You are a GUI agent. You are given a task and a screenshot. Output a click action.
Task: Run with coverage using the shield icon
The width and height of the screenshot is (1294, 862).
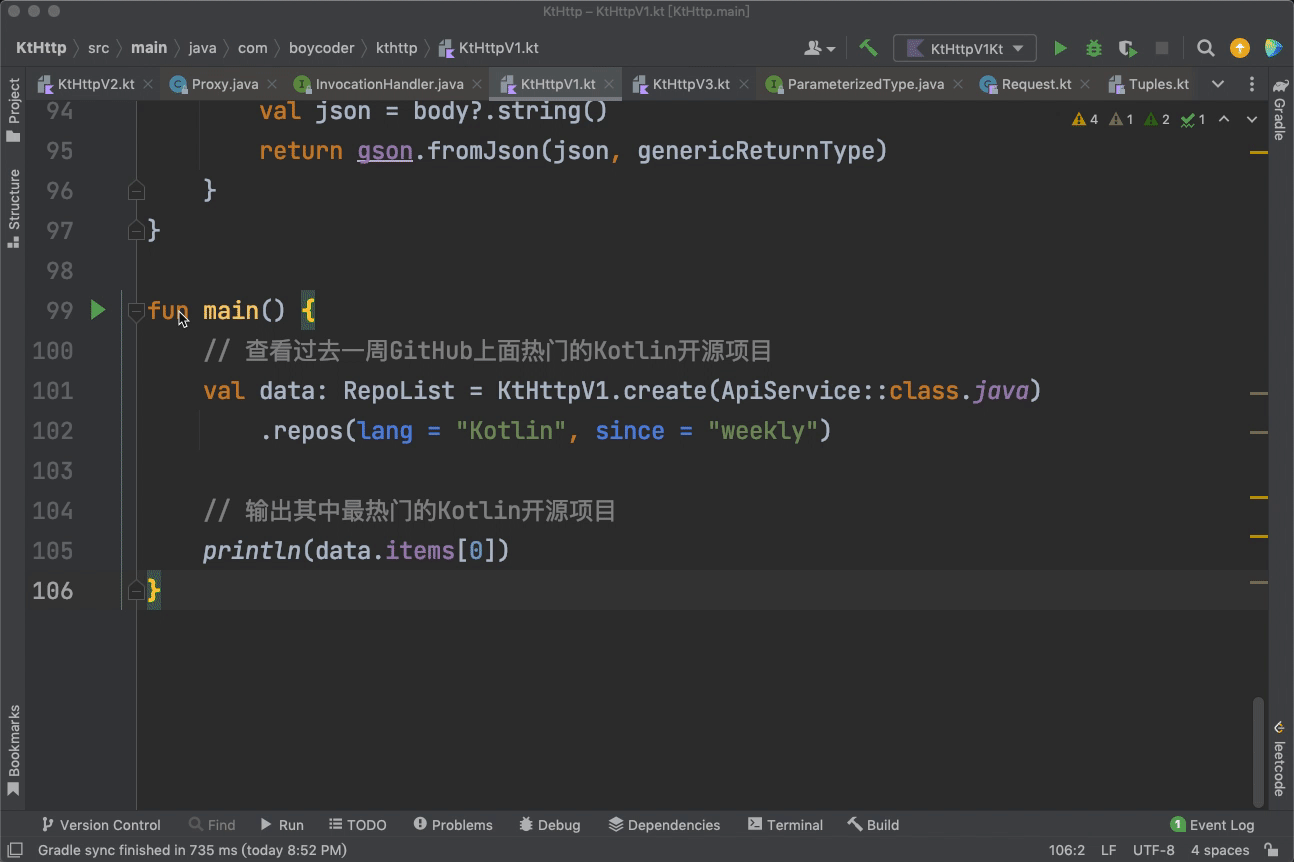1127,48
